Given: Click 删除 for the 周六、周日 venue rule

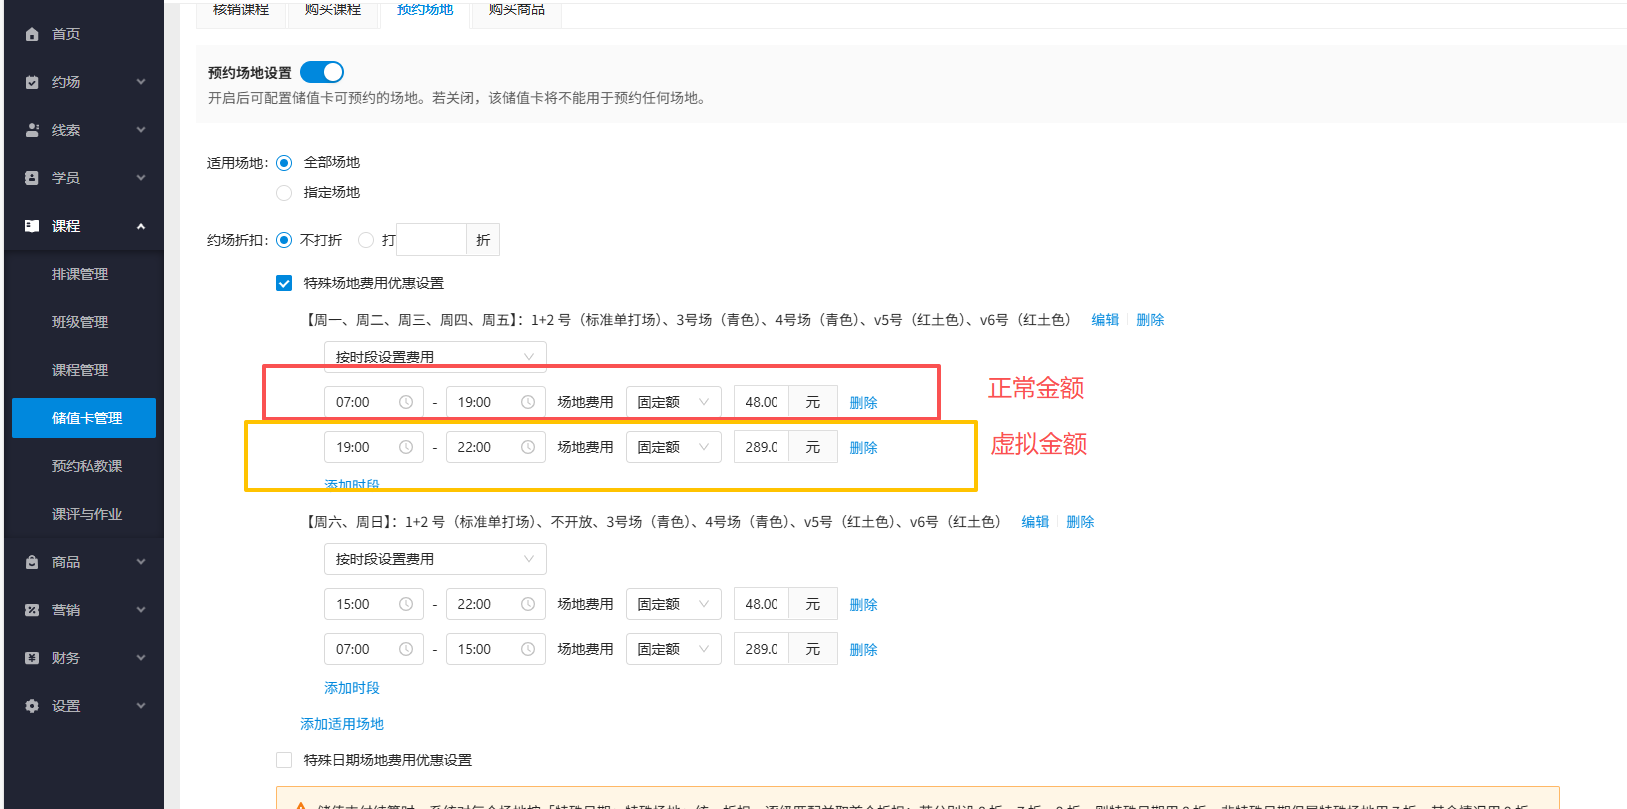Looking at the screenshot, I should 1080,522.
